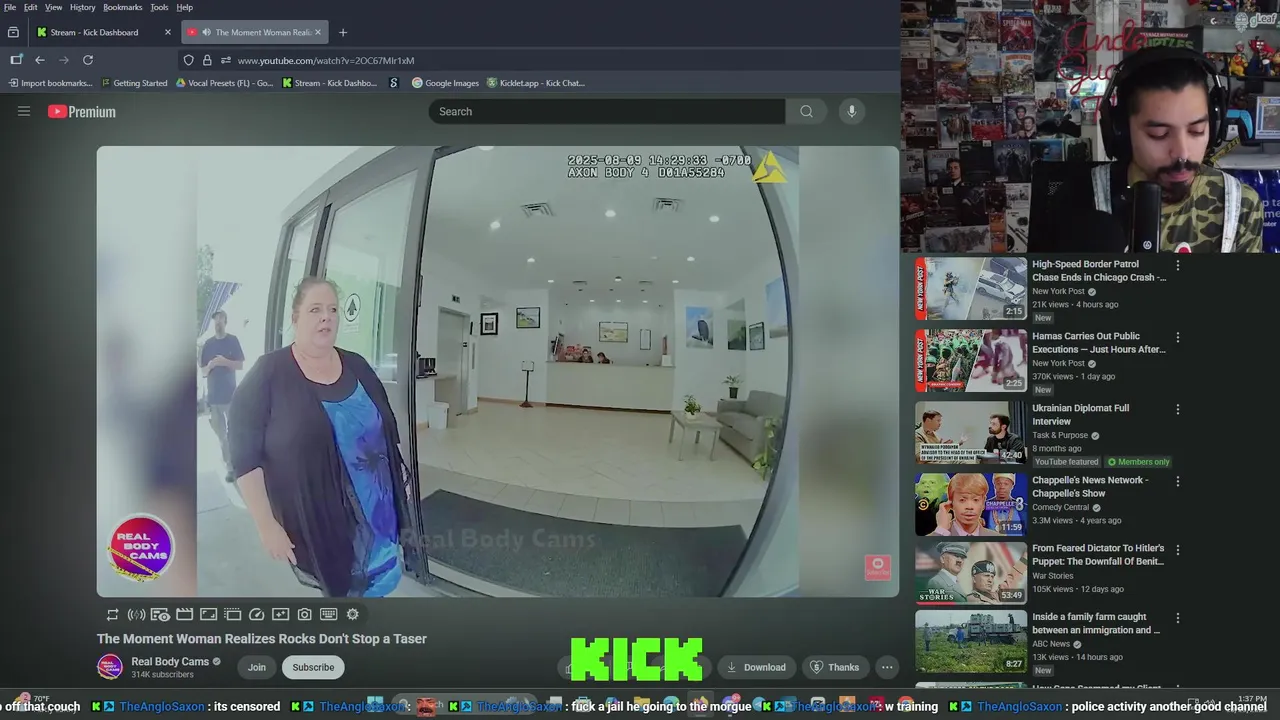Close the Moment Woman Realizes tab
The image size is (1280, 720).
tap(318, 32)
